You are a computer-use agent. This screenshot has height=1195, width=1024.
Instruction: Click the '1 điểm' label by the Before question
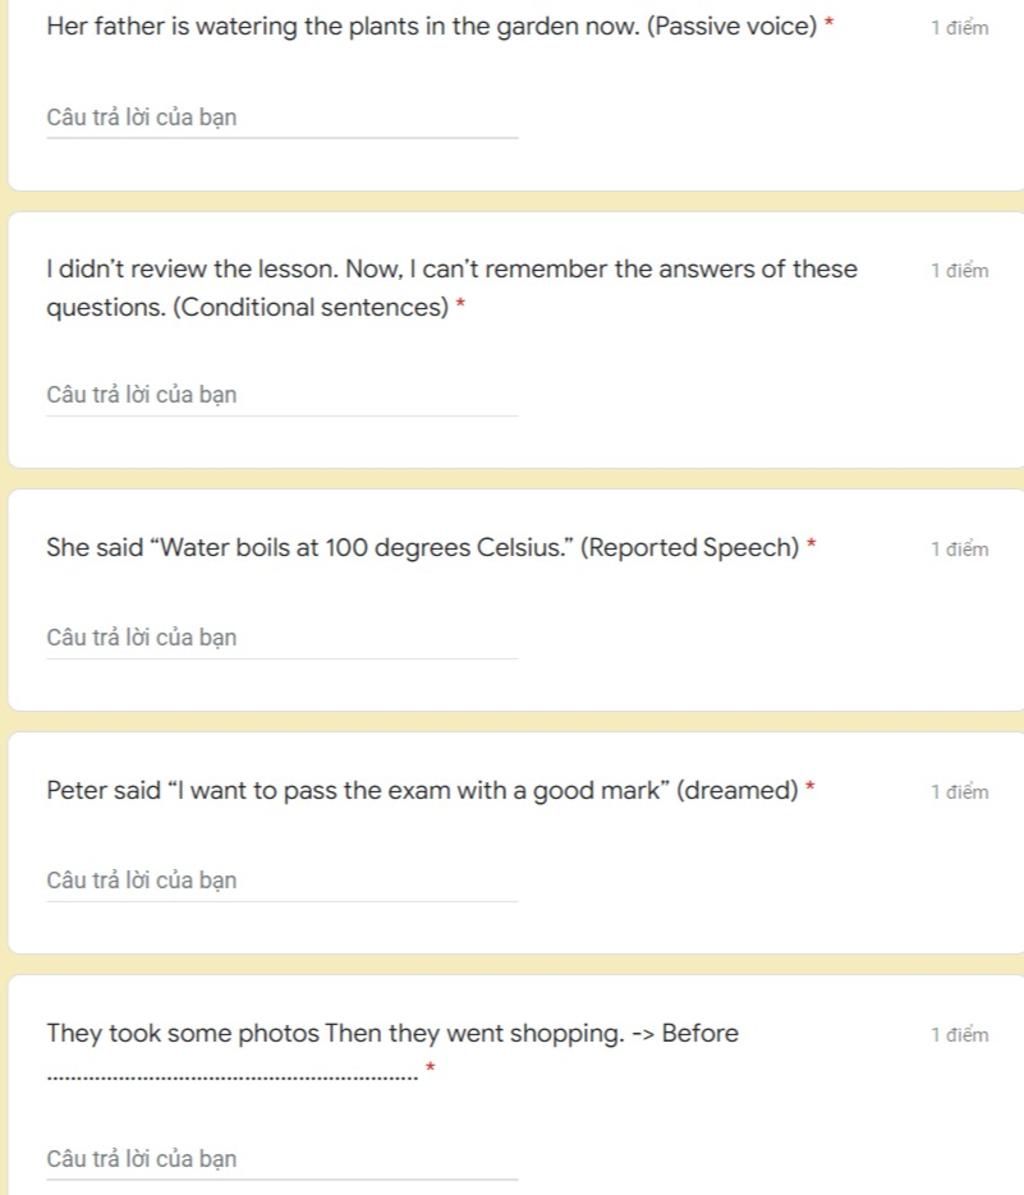point(960,1035)
